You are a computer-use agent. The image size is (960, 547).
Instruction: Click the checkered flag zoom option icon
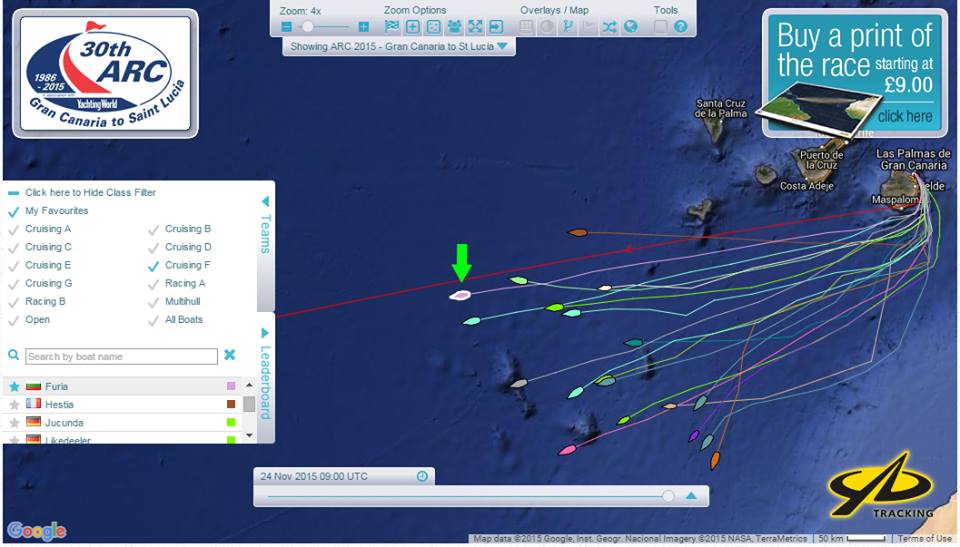click(392, 26)
